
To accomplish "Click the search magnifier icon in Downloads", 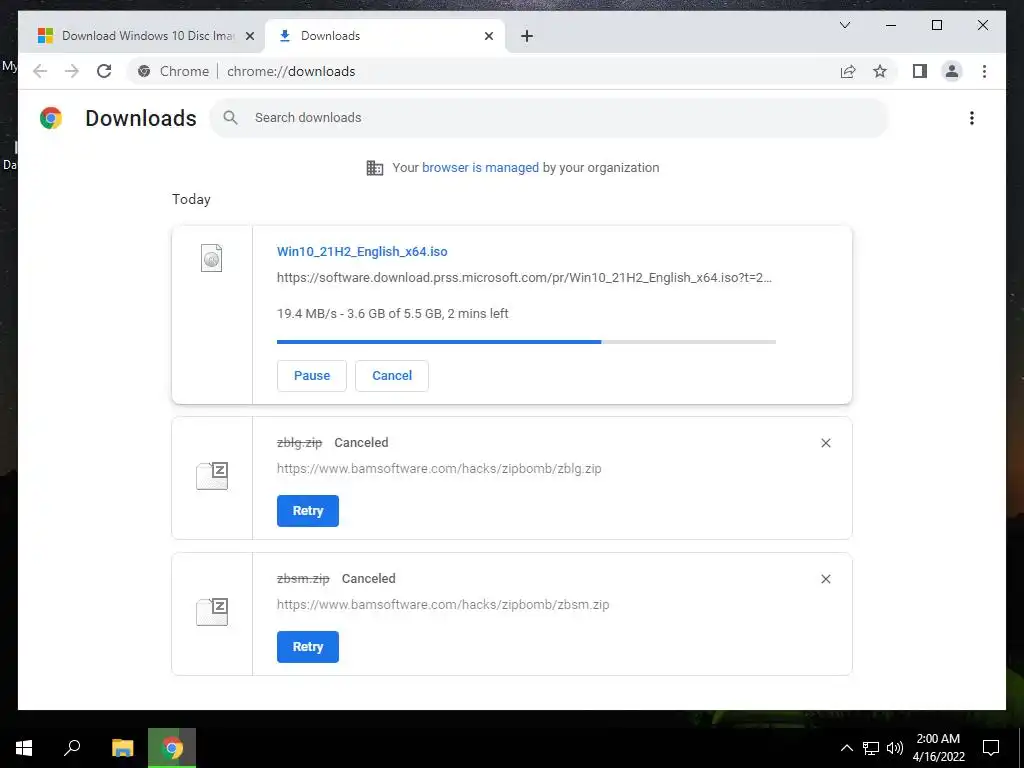I will tap(230, 118).
